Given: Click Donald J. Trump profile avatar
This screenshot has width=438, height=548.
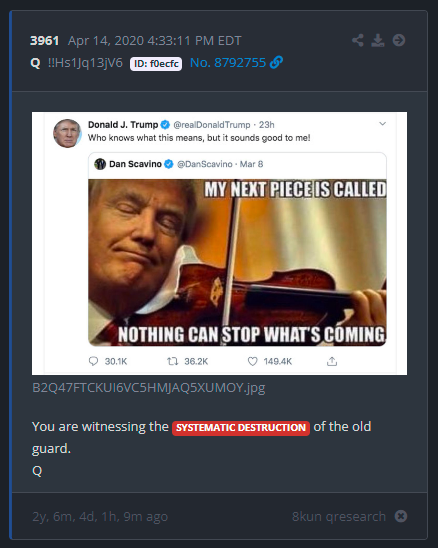Looking at the screenshot, I should 67,133.
